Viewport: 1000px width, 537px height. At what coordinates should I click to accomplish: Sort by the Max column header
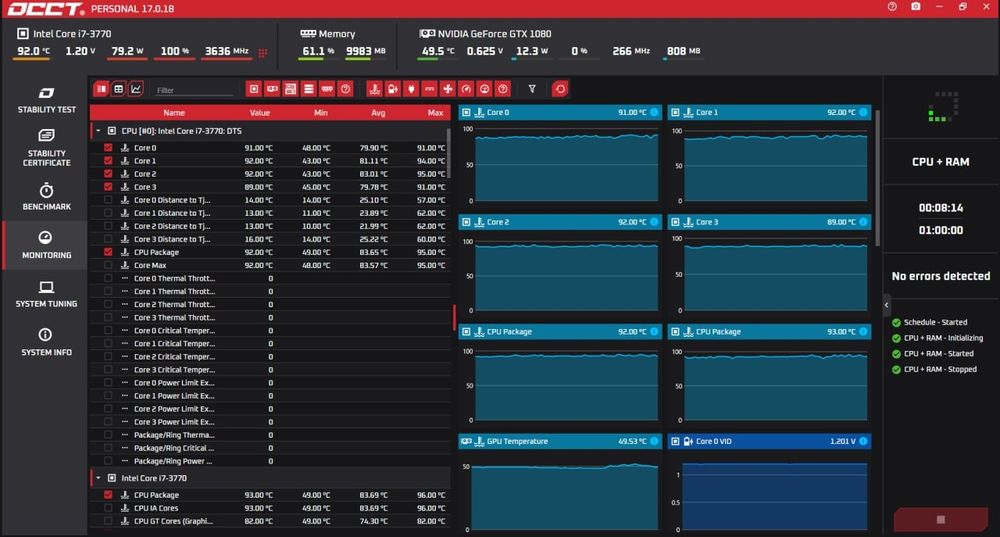(x=436, y=113)
